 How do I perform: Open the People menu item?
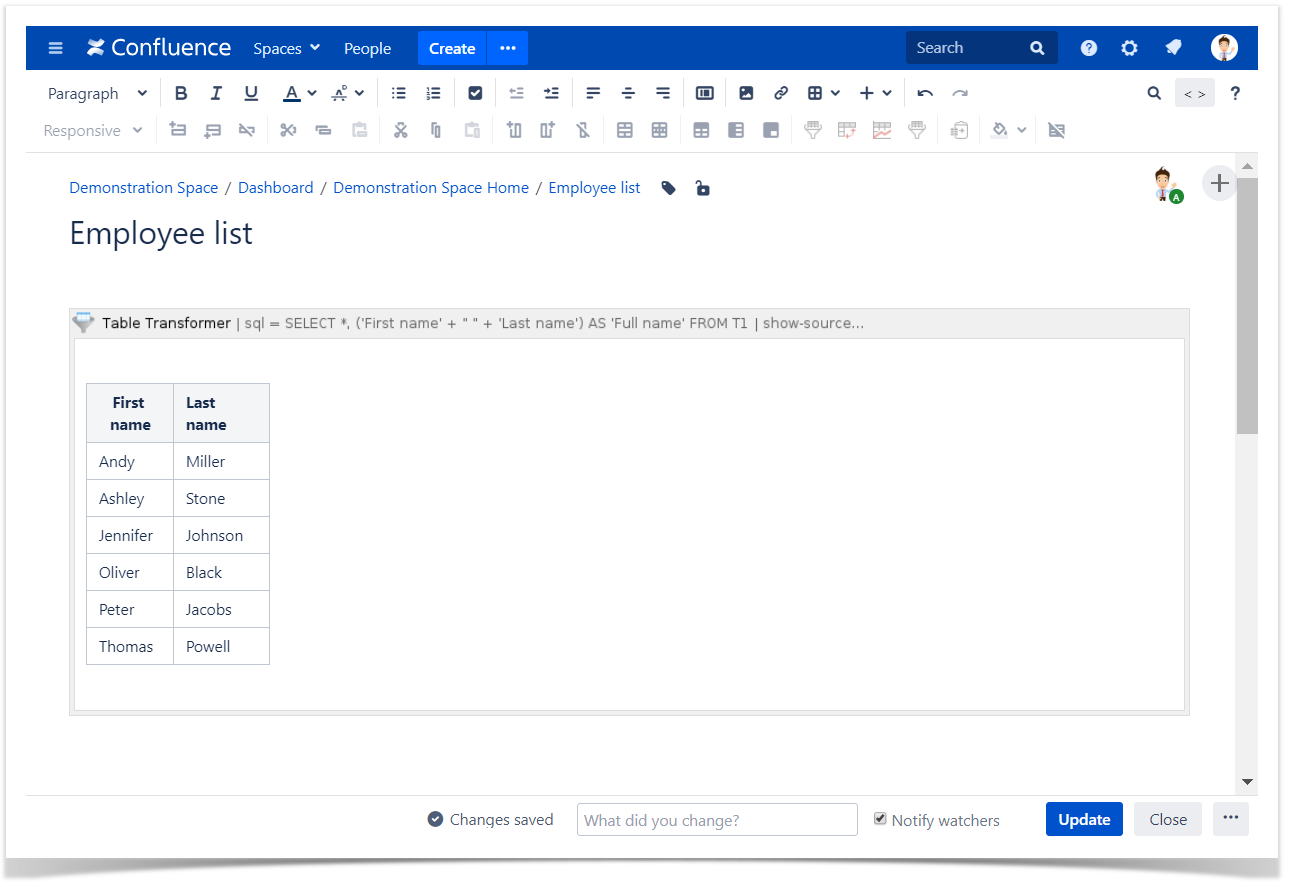coord(367,48)
